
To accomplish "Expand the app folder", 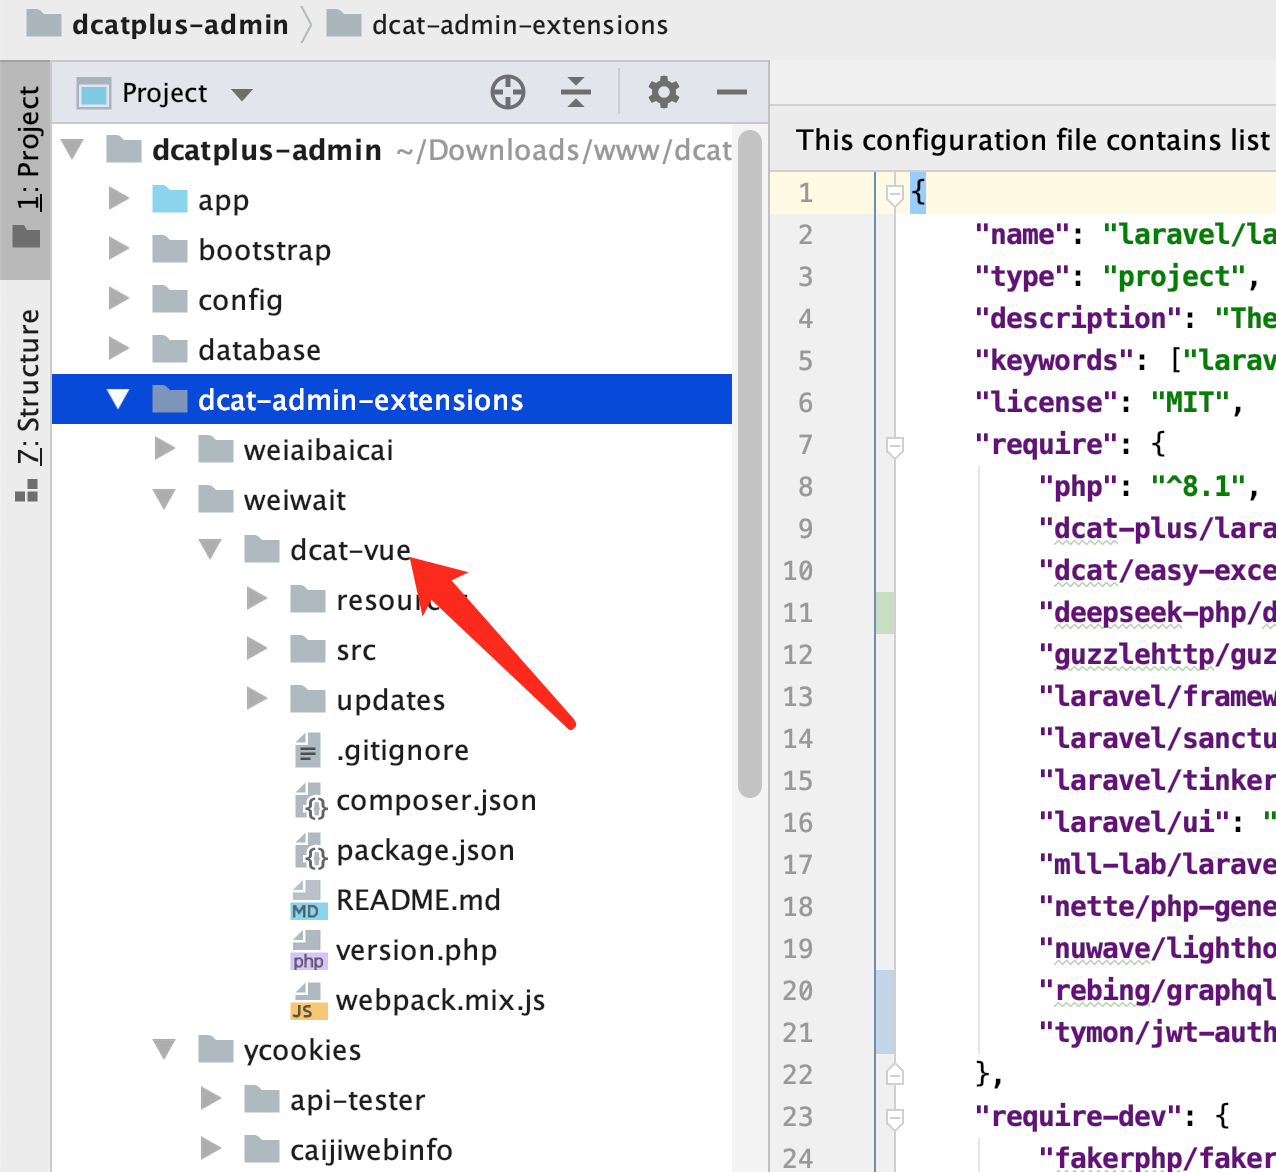I will [118, 198].
